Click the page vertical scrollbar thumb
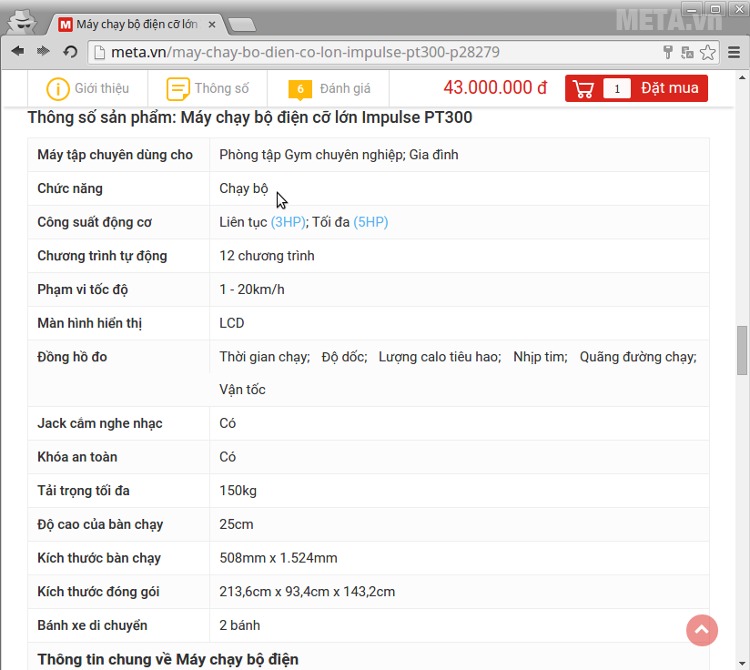The height and width of the screenshot is (670, 750). [x=742, y=350]
